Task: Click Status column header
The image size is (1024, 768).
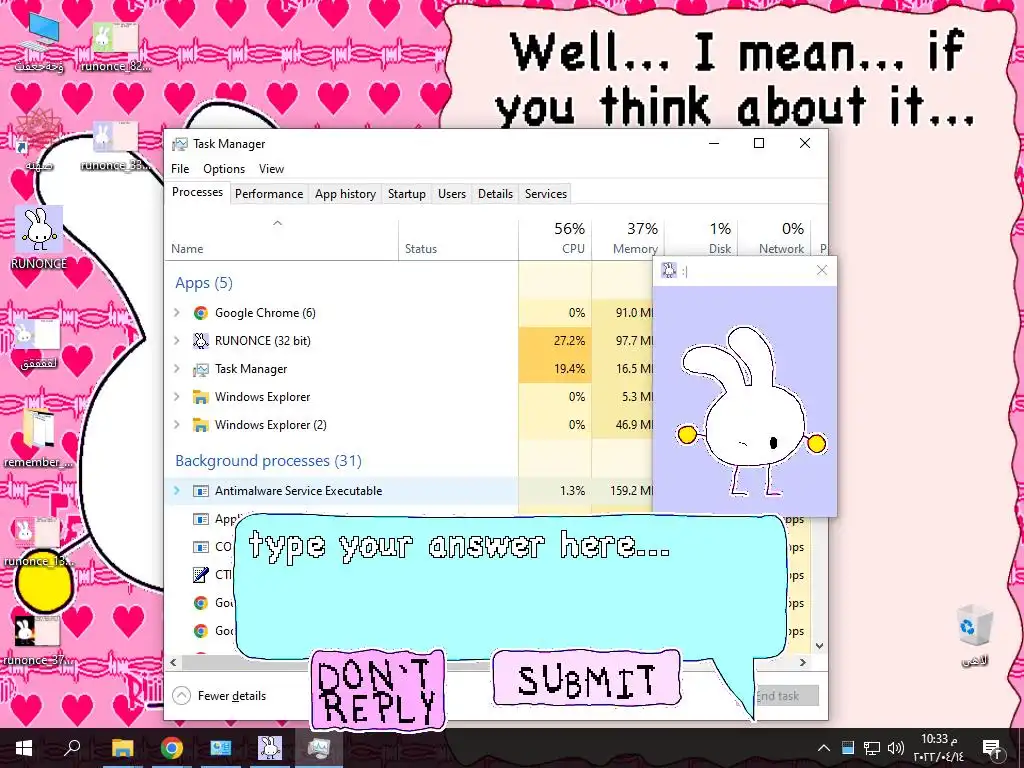Action: pos(458,238)
